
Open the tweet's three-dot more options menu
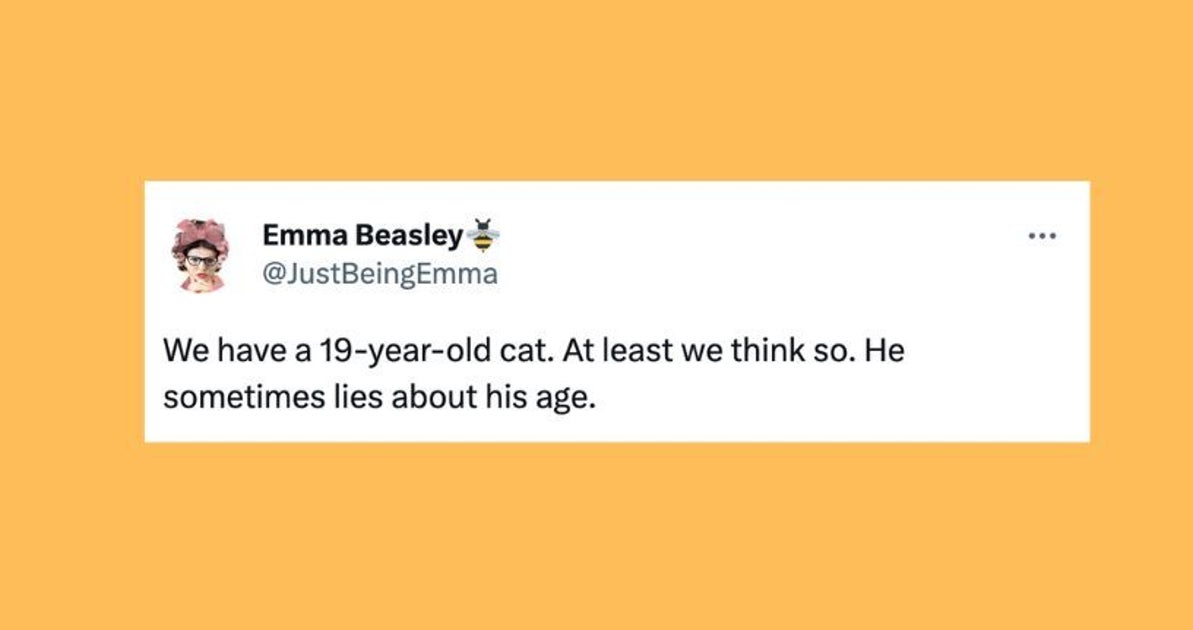point(1041,238)
